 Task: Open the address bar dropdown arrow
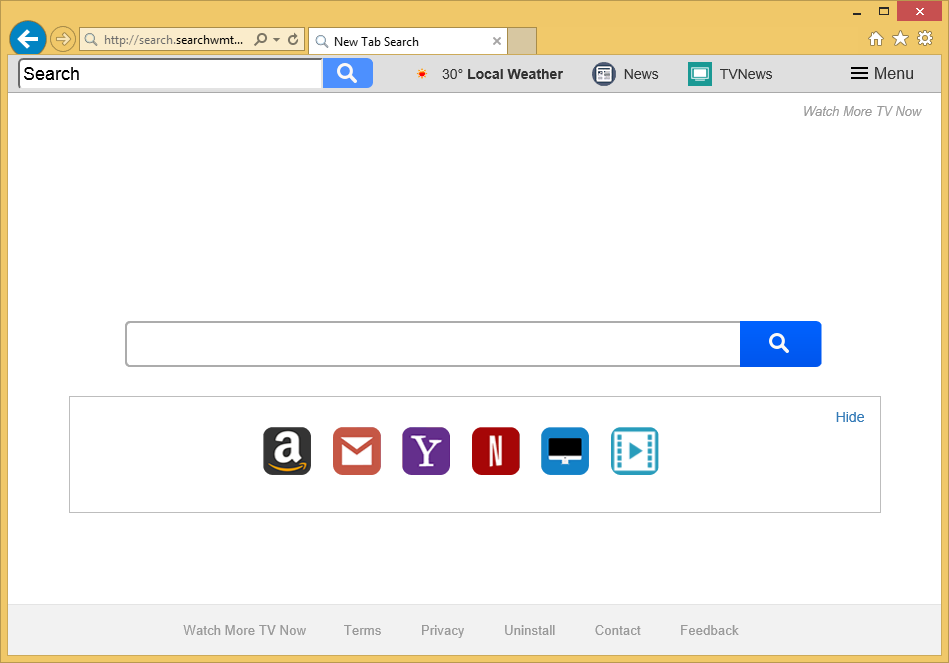pos(277,40)
